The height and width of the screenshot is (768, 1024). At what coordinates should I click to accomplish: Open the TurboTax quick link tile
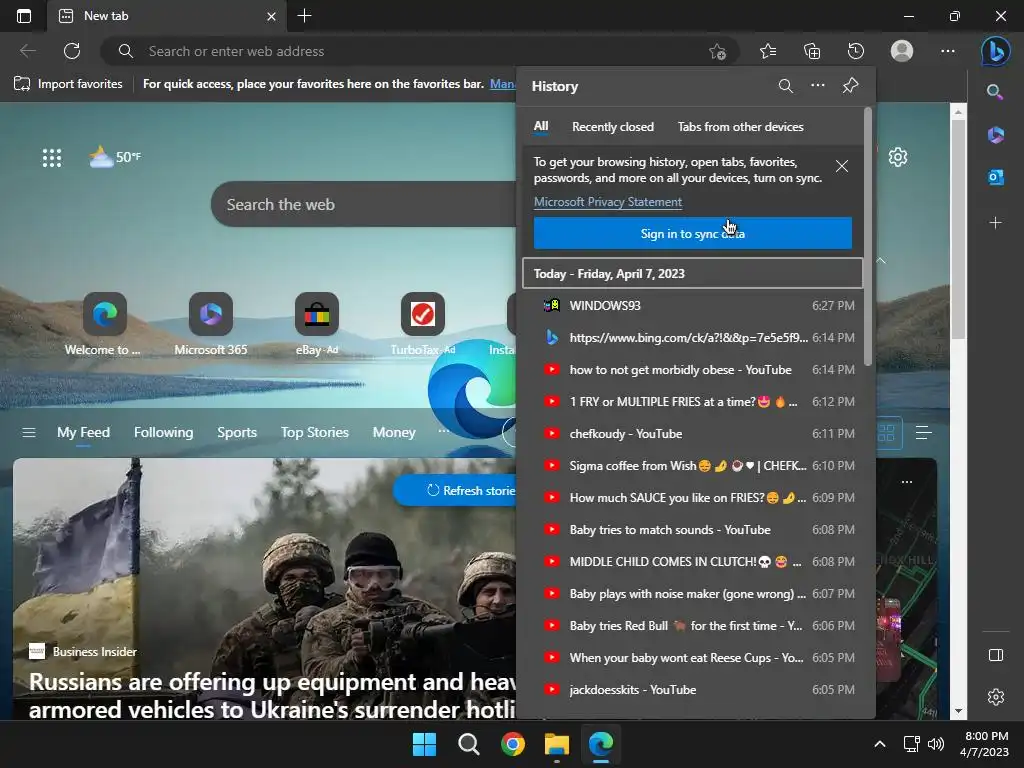pyautogui.click(x=423, y=325)
